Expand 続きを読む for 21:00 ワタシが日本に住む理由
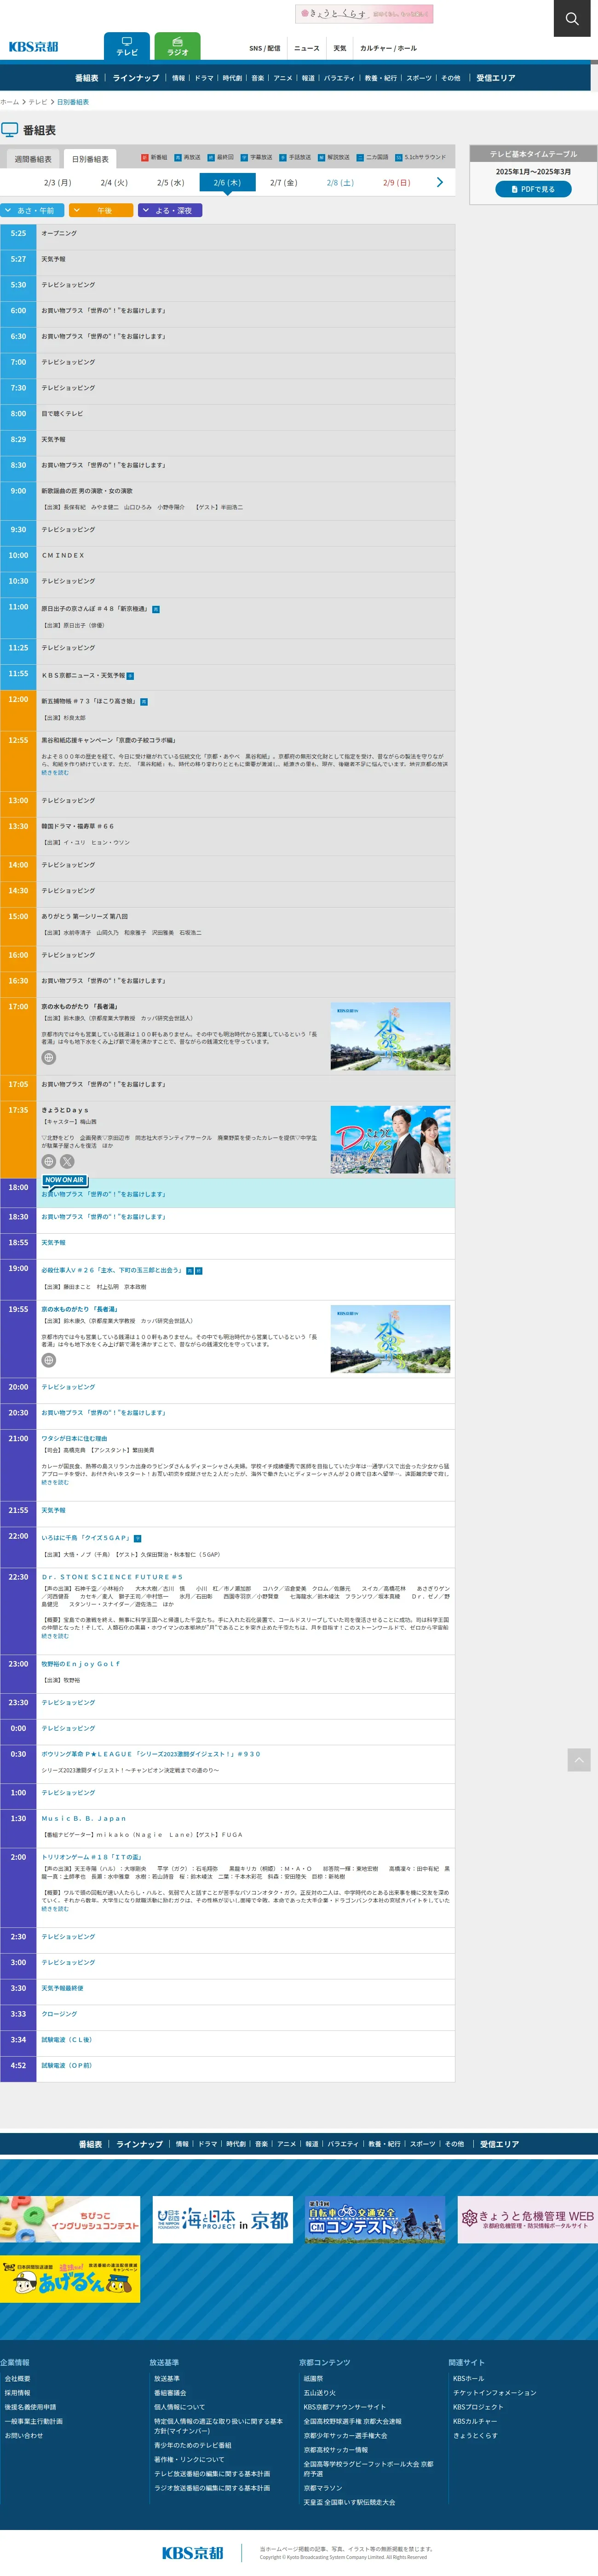This screenshot has height=2576, width=598. pyautogui.click(x=55, y=1482)
